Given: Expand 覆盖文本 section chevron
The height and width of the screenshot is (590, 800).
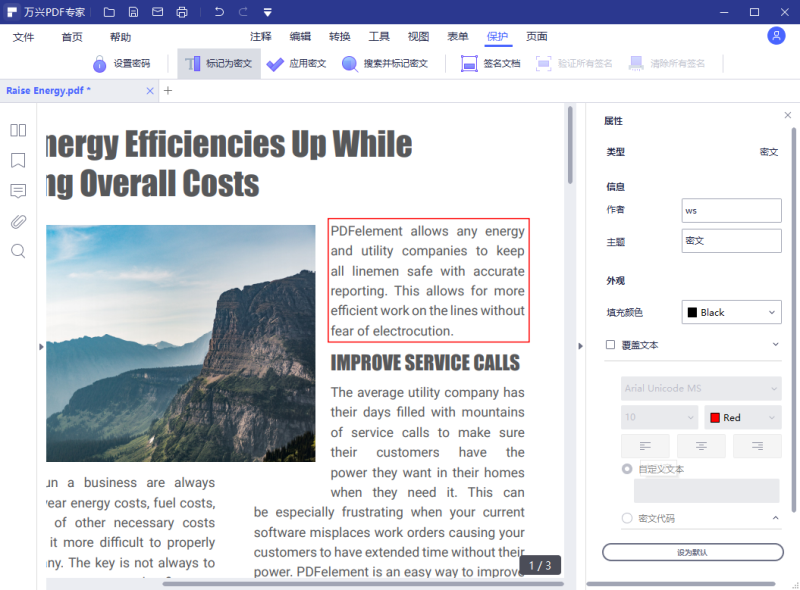Looking at the screenshot, I should (775, 345).
